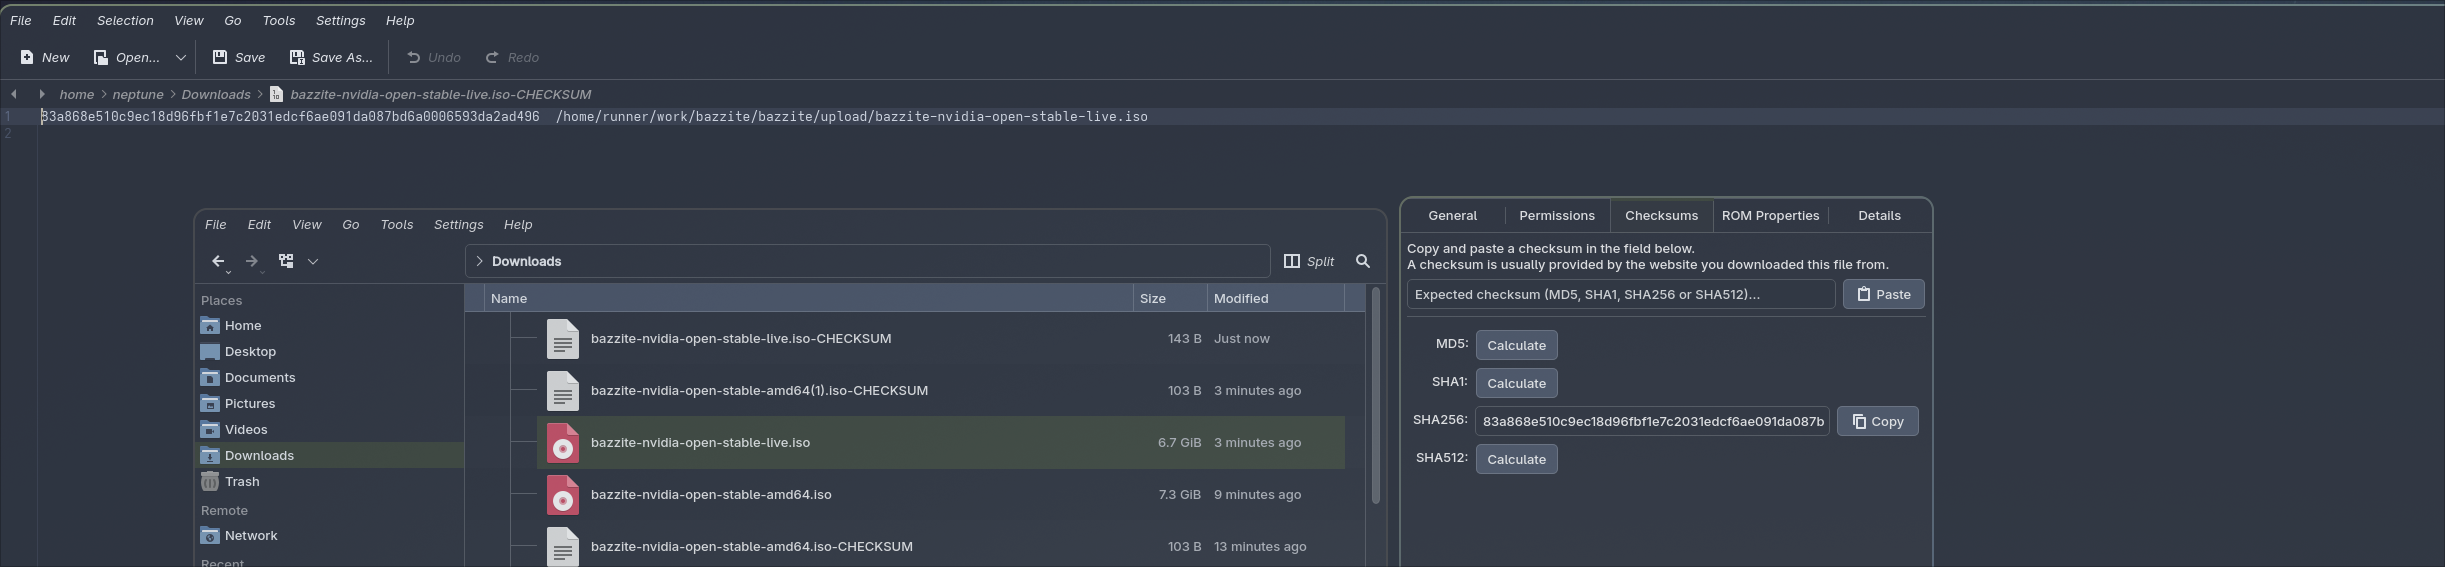The image size is (2445, 567).
Task: Expand the view mode dropdown arrow in Dolphin
Action: (x=313, y=261)
